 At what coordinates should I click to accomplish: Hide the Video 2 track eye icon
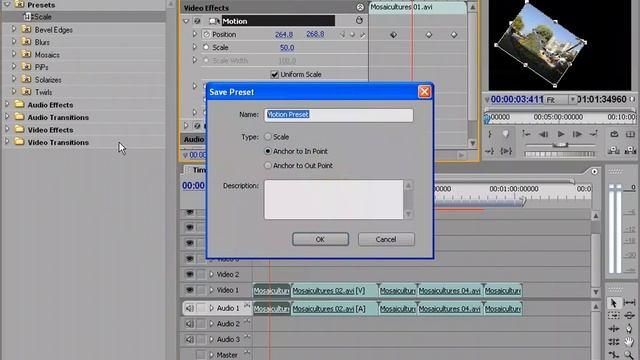tap(189, 274)
